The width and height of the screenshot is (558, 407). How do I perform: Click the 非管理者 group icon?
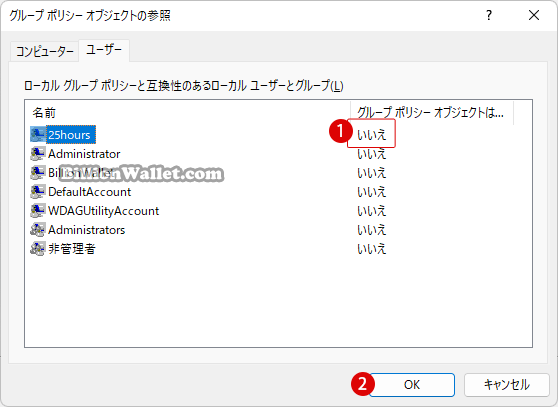pos(38,249)
